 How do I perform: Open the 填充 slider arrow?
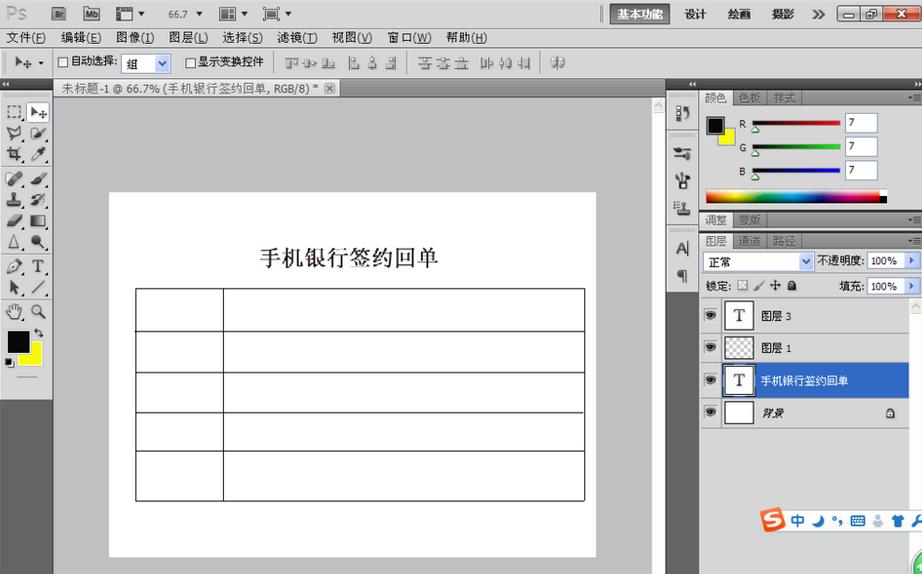(x=912, y=286)
